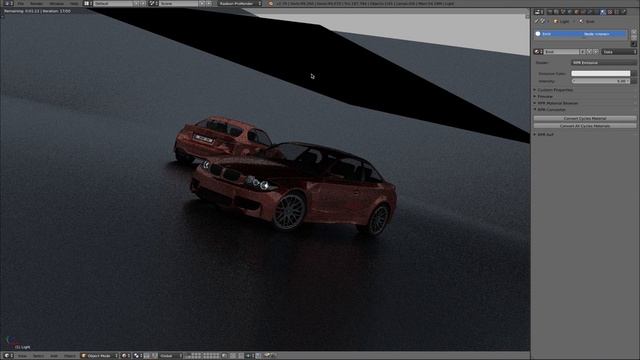Select the highlighted Material properties tab

pyautogui.click(x=603, y=12)
